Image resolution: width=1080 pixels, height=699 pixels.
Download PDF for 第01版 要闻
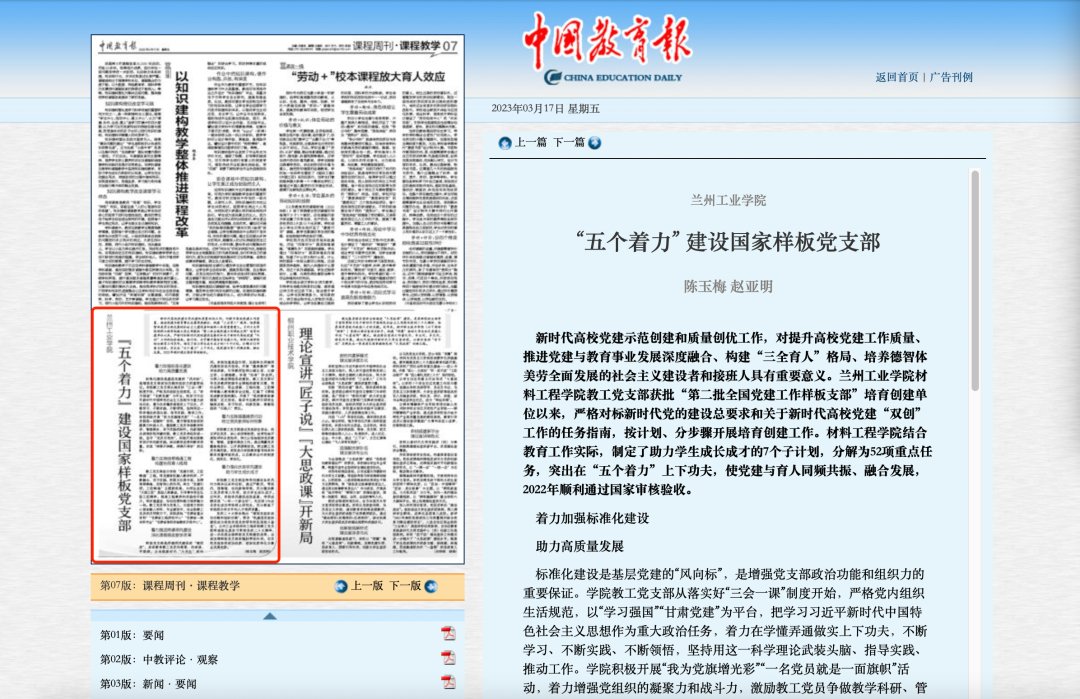click(448, 634)
